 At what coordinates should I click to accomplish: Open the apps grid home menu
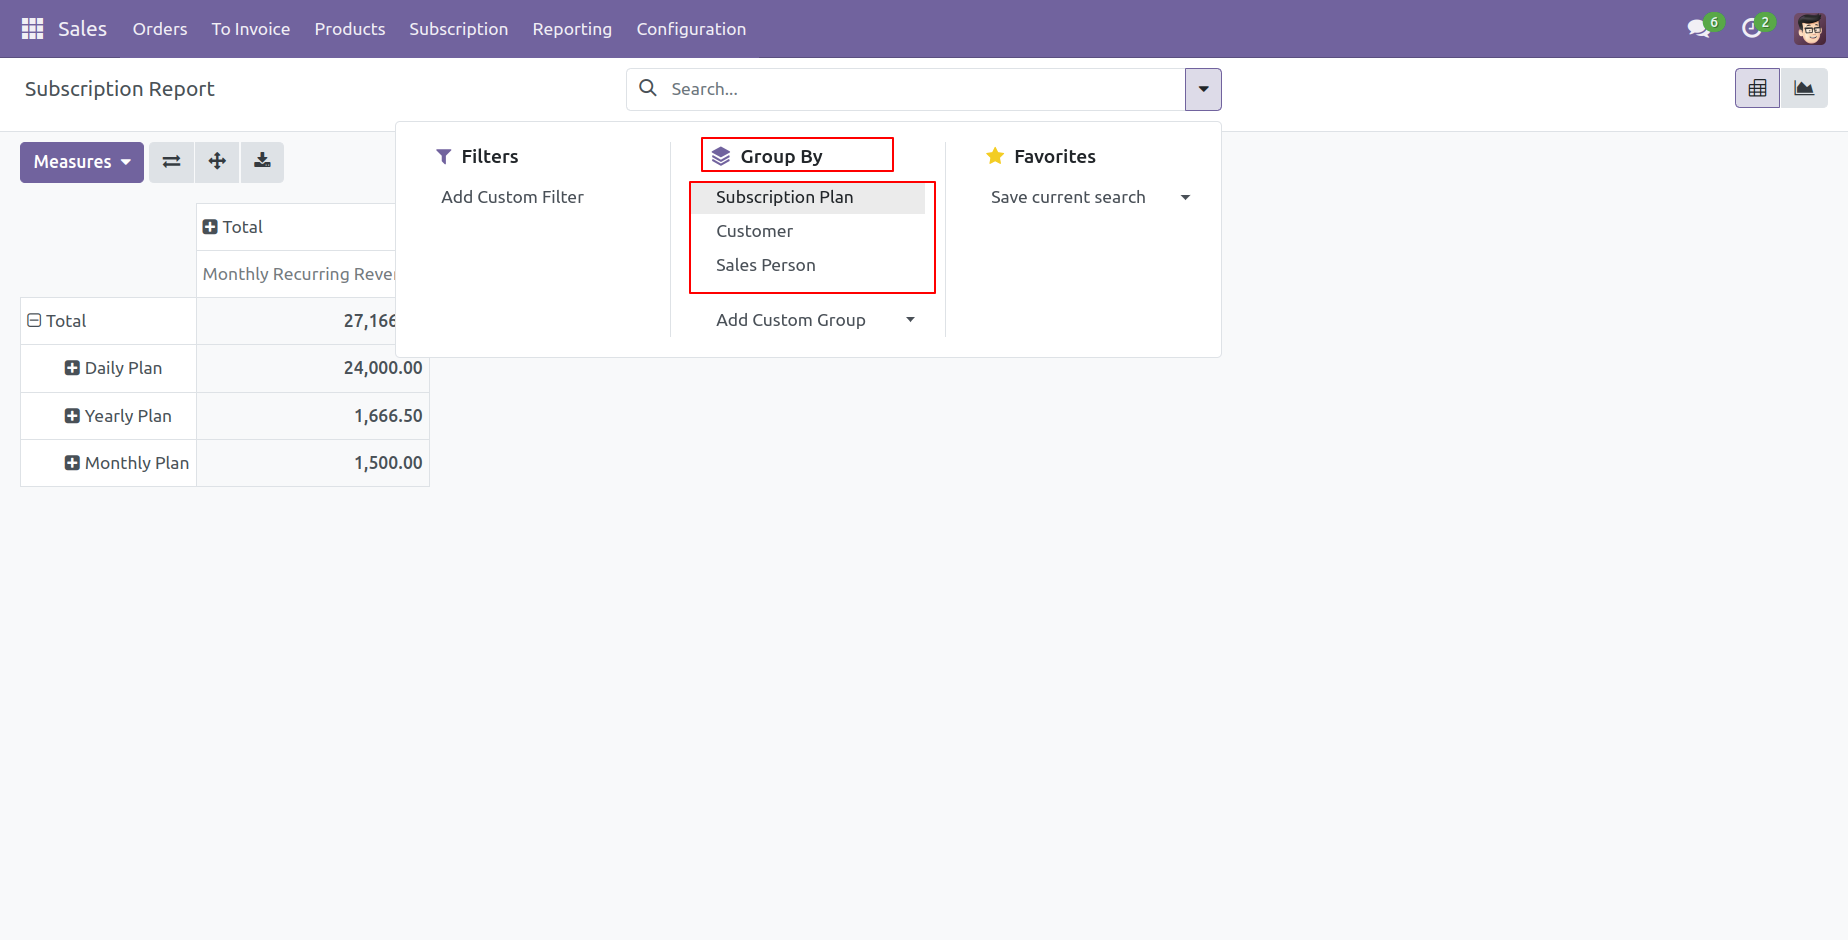[32, 29]
